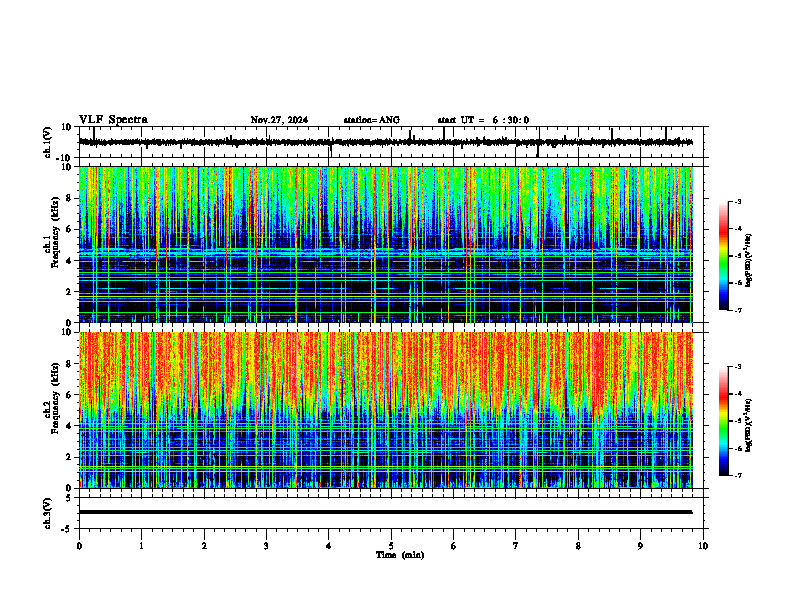The width and height of the screenshot is (792, 612).
Task: Click the "VLF Spectra" plot title
Action: [113, 120]
